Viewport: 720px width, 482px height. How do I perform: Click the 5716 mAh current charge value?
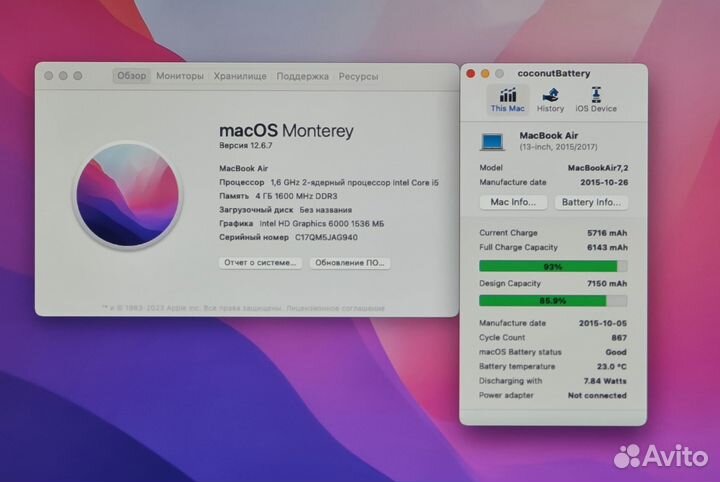607,233
